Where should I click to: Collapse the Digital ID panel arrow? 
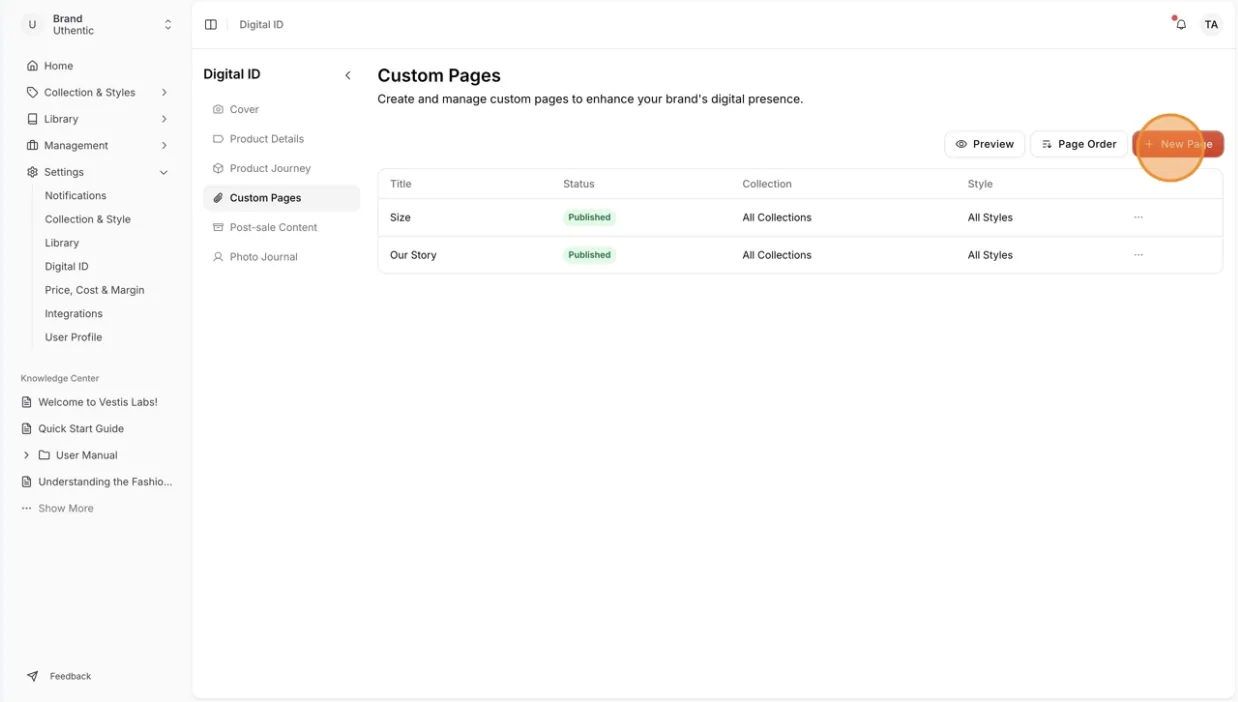348,75
